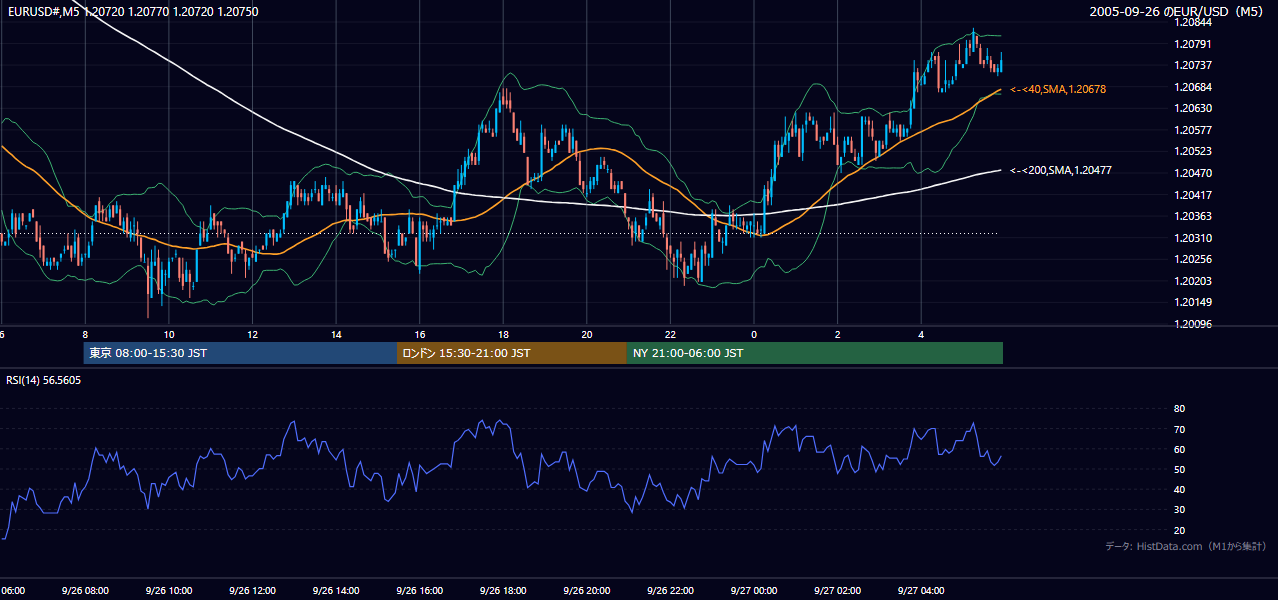This screenshot has height=600, width=1278.
Task: Click price axis value 1.20096
Action: (x=1194, y=324)
